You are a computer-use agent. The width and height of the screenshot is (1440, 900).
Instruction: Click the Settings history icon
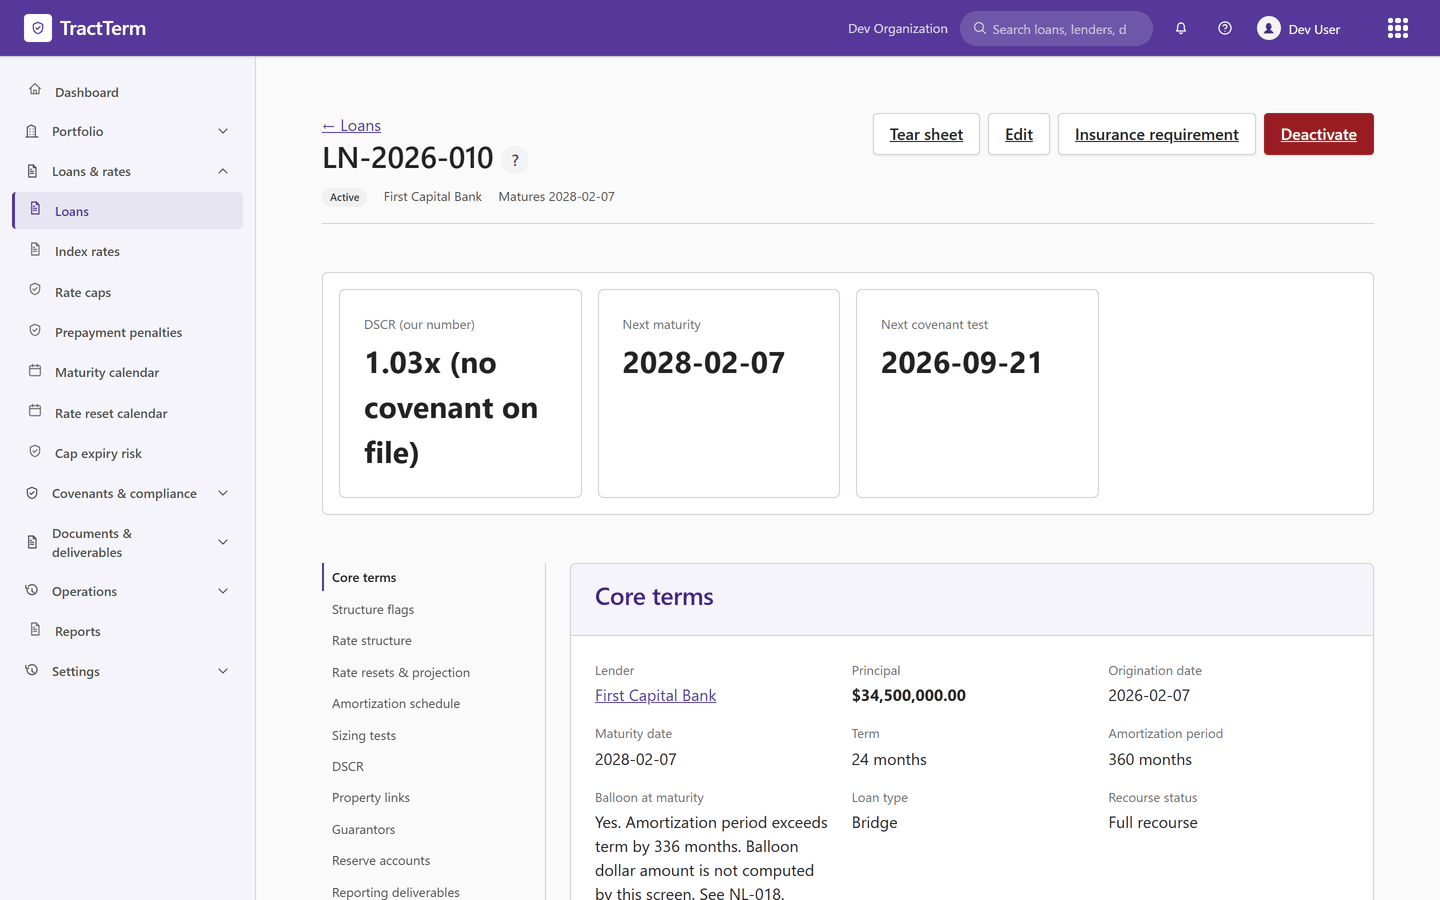32,670
